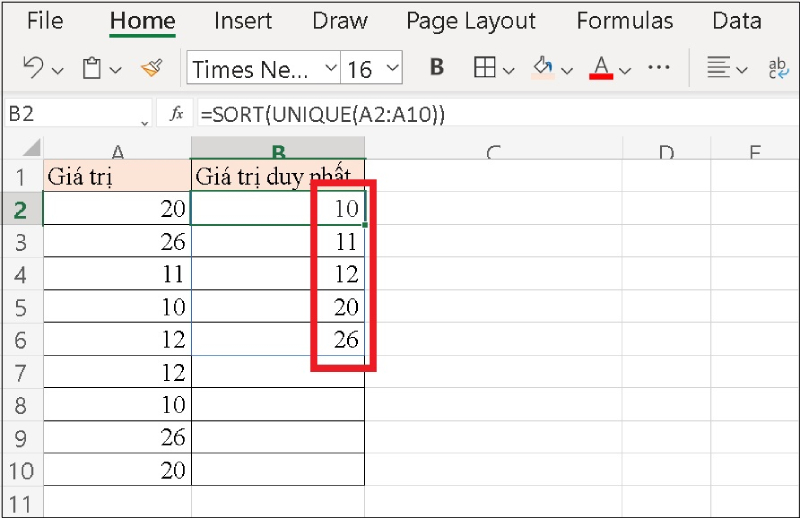This screenshot has width=800, height=518.
Task: Click the Borders icon
Action: pyautogui.click(x=485, y=68)
